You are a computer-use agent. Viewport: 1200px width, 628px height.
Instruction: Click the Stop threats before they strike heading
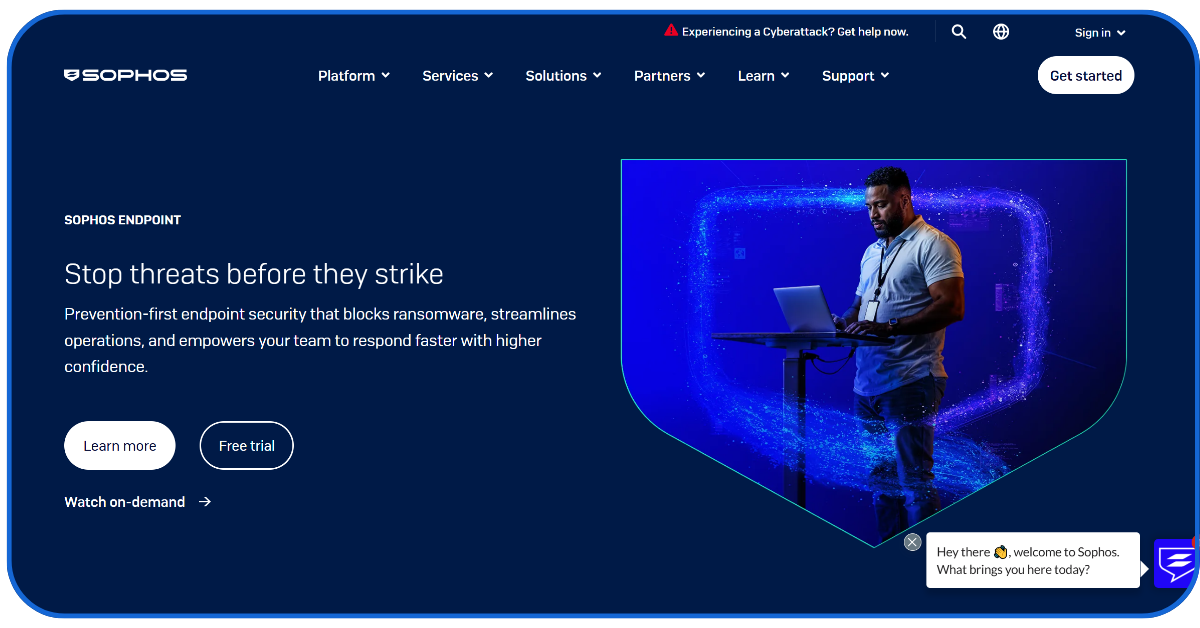coord(254,274)
